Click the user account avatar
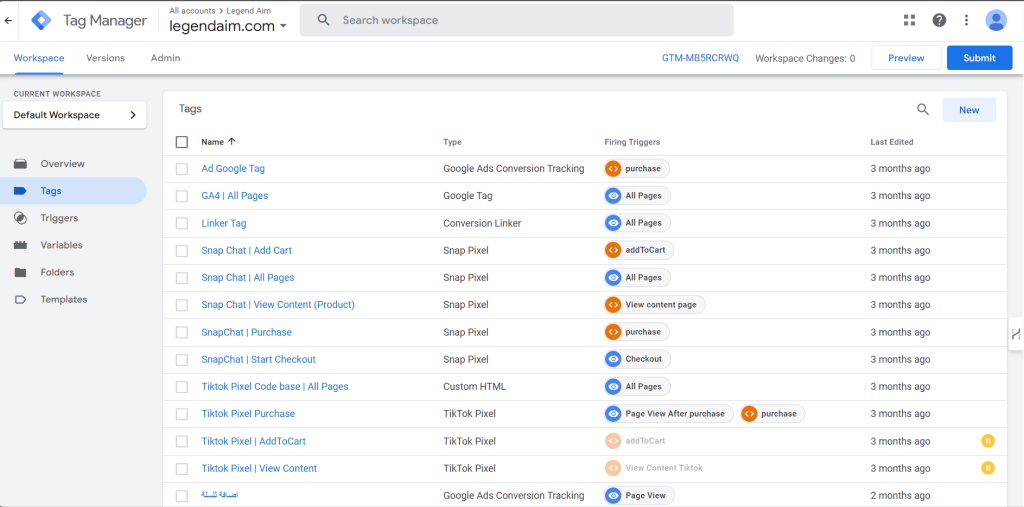Image resolution: width=1024 pixels, height=507 pixels. (x=996, y=20)
